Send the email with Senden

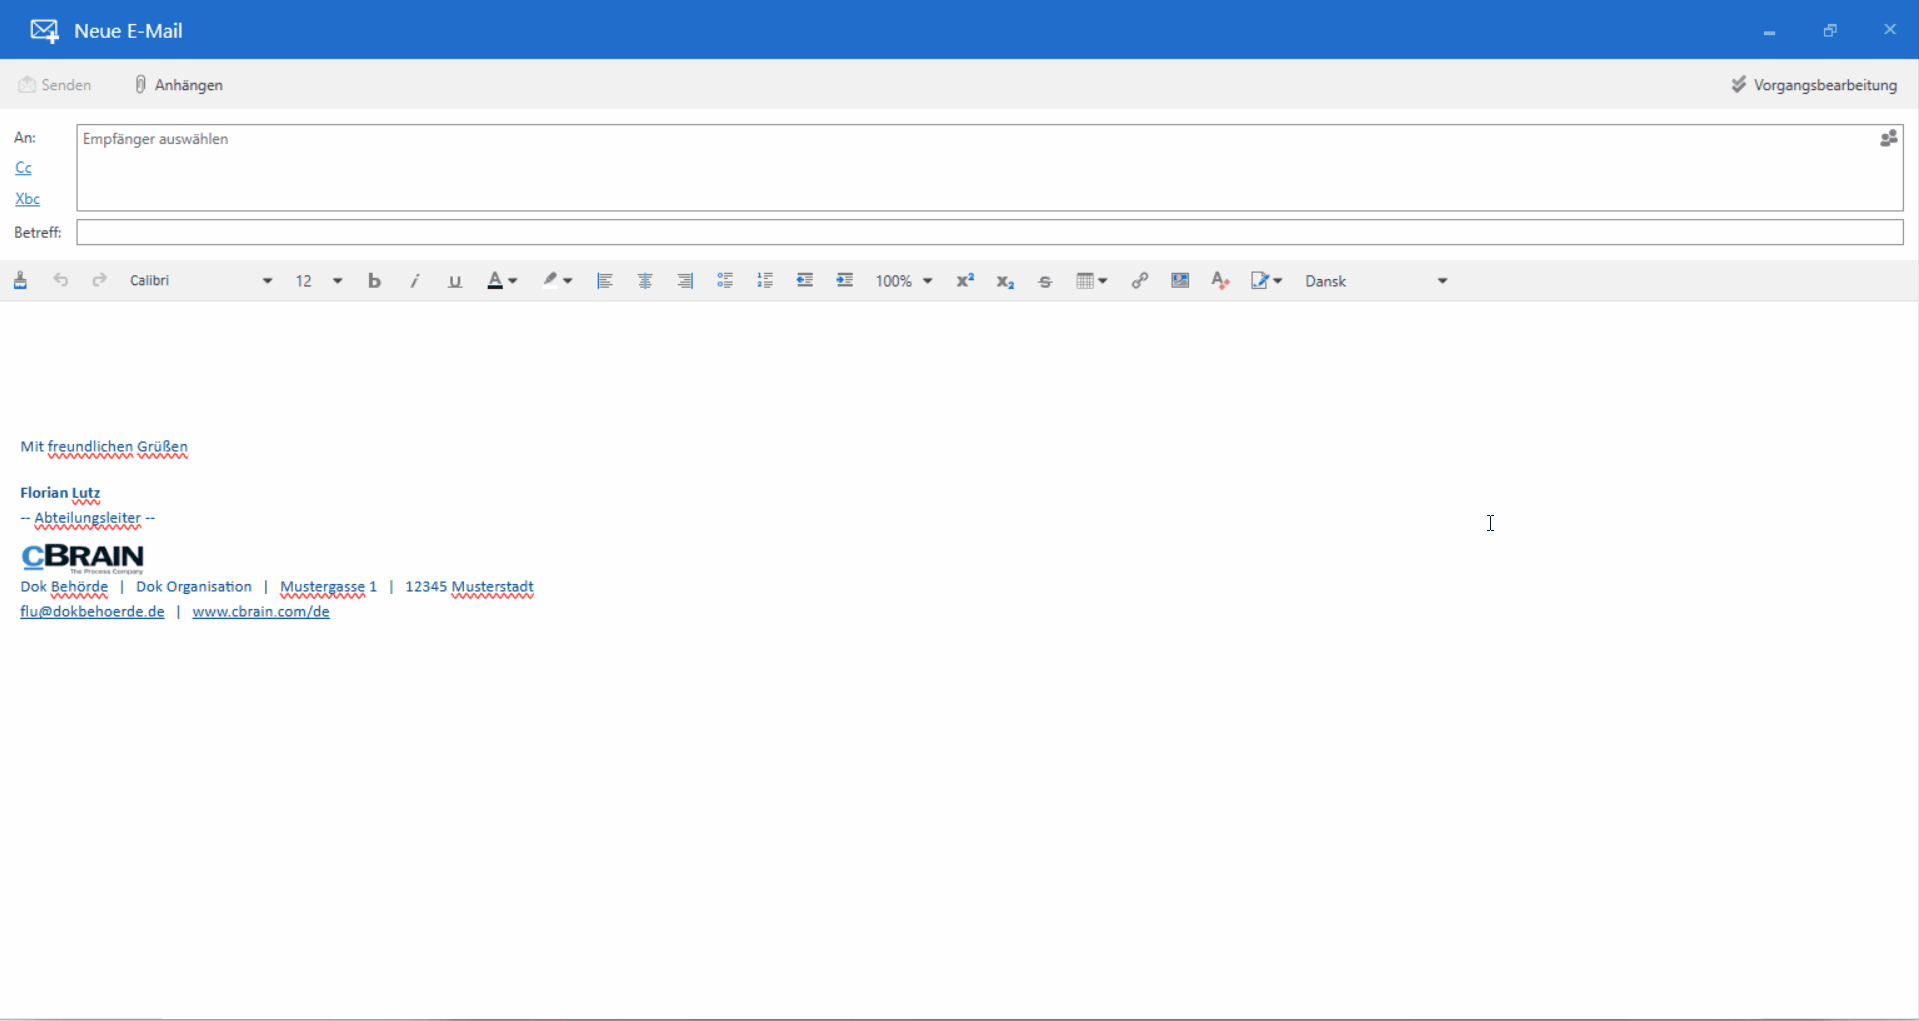click(x=55, y=84)
